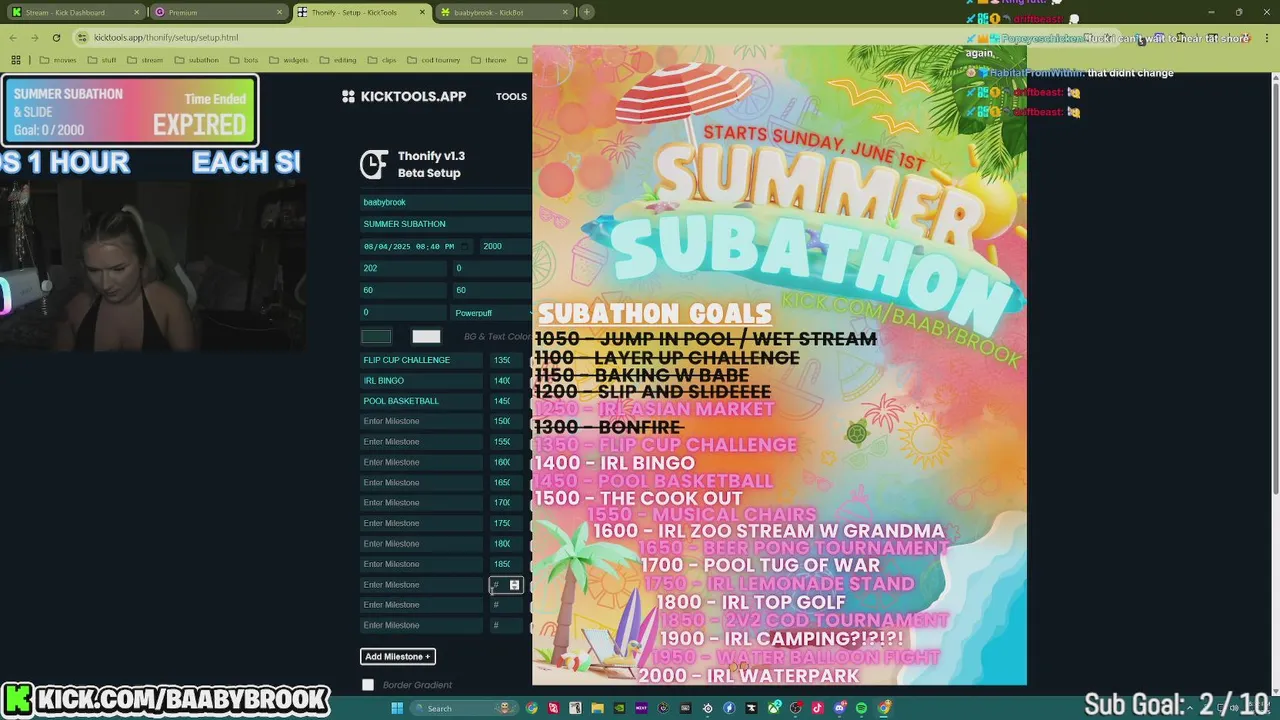Close the Stream - Kick Dashboard tab
Image resolution: width=1280 pixels, height=720 pixels.
(x=137, y=12)
